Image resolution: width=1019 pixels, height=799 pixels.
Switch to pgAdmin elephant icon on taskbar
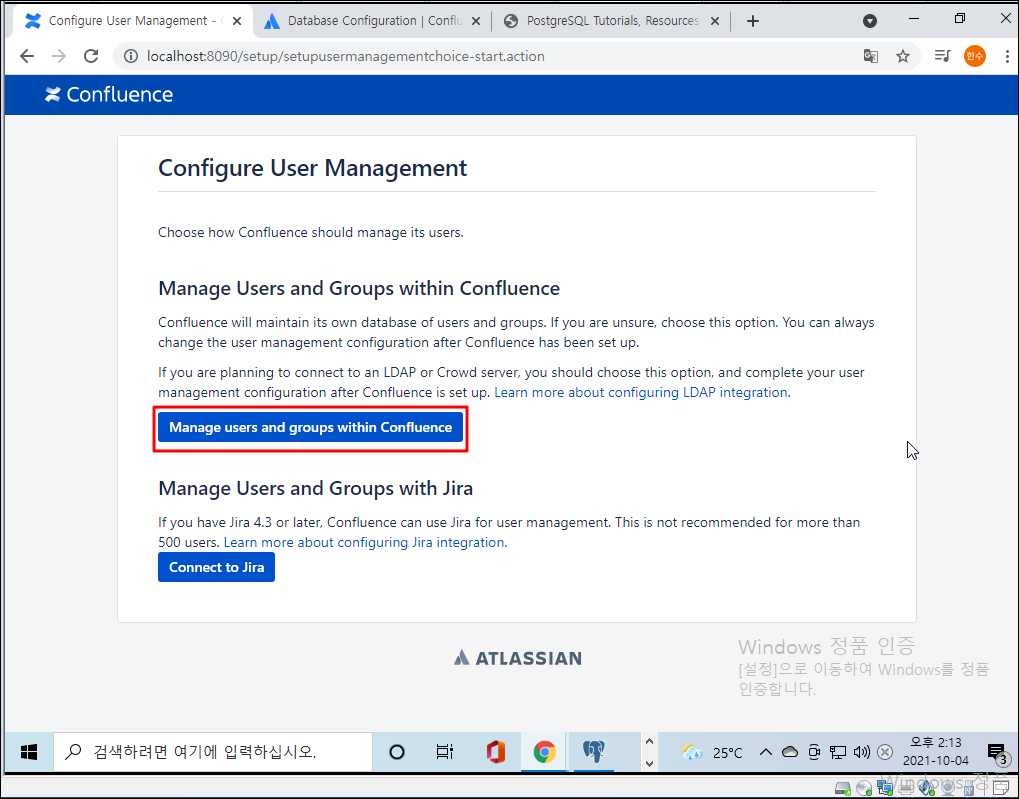593,752
